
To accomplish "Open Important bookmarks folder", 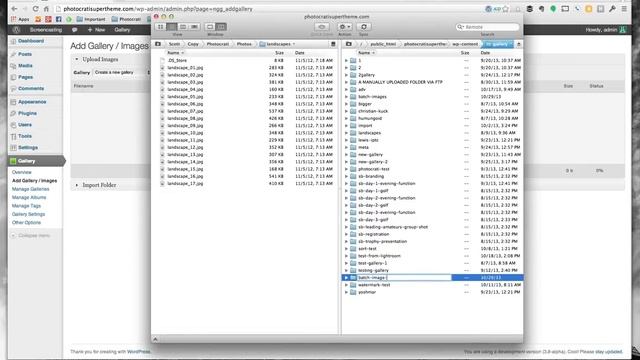I will [x=91, y=19].
